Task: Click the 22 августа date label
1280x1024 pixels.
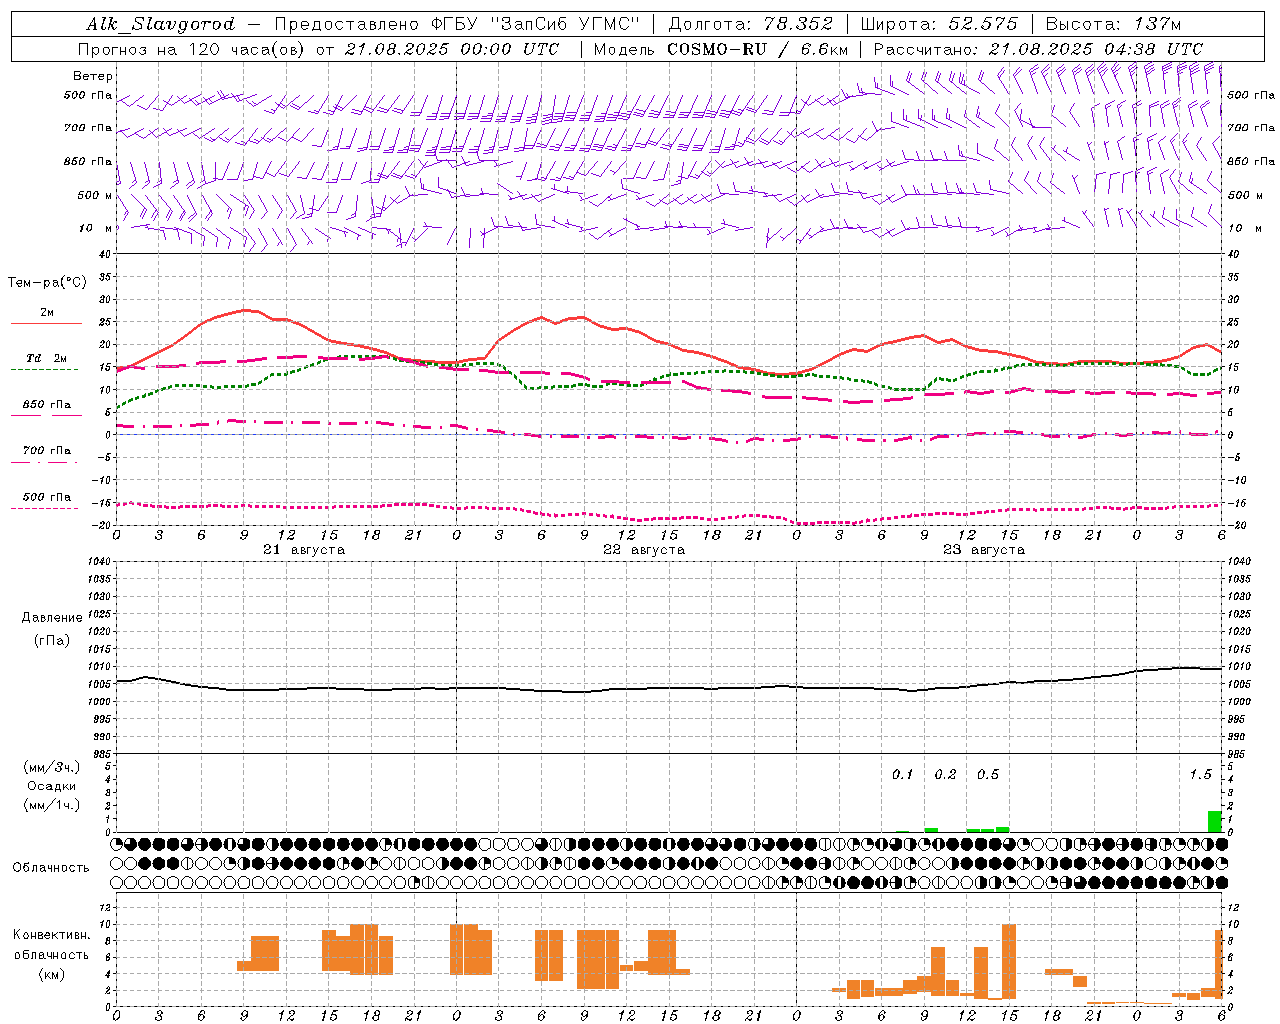Action: [x=644, y=550]
